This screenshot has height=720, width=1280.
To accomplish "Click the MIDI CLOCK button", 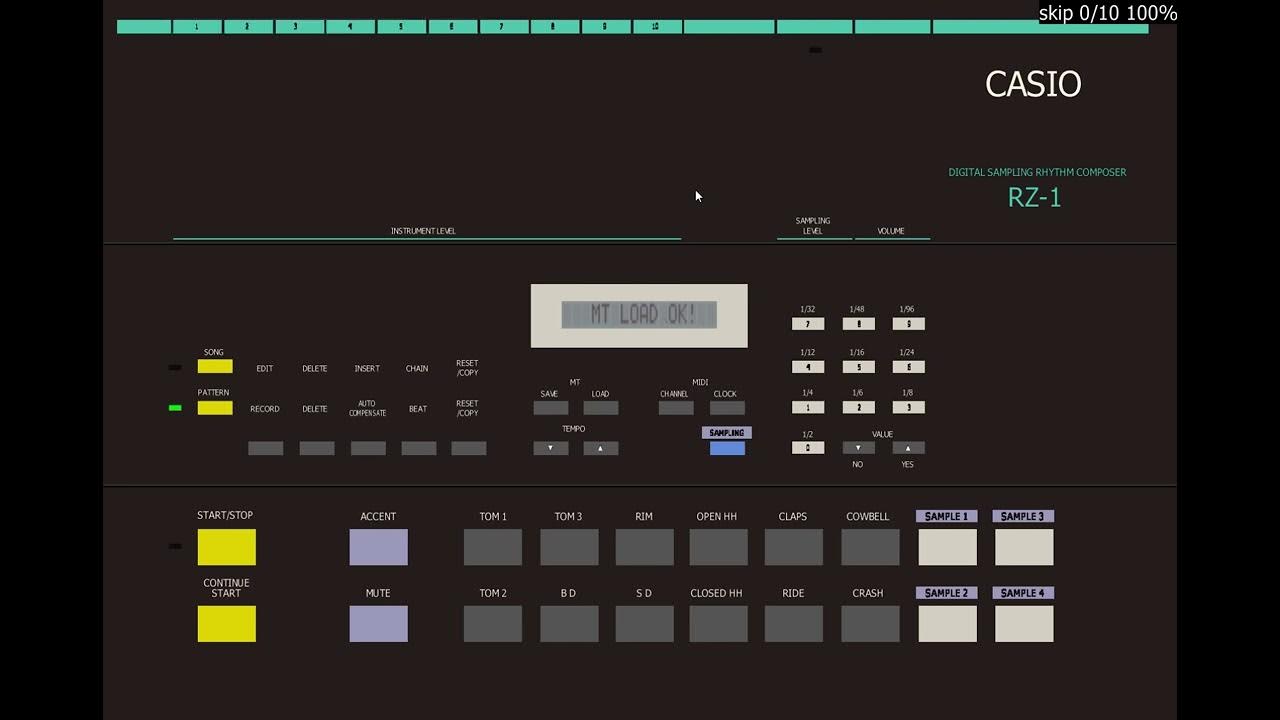I will 727,408.
